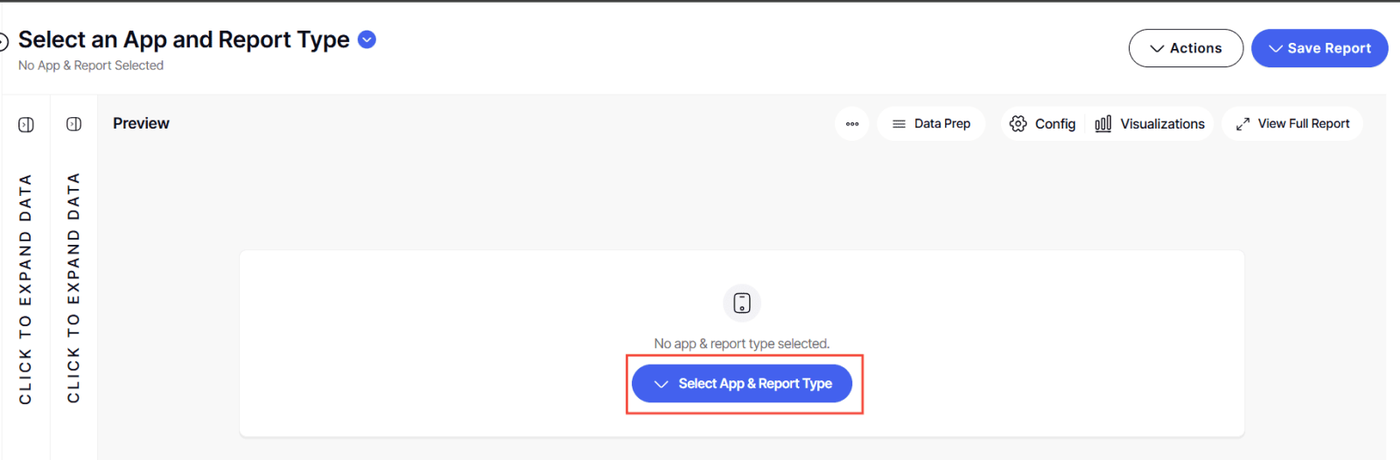Expand the second CLICK TO EXPAND DATA strip
The image size is (1400, 460).
pyautogui.click(x=73, y=289)
